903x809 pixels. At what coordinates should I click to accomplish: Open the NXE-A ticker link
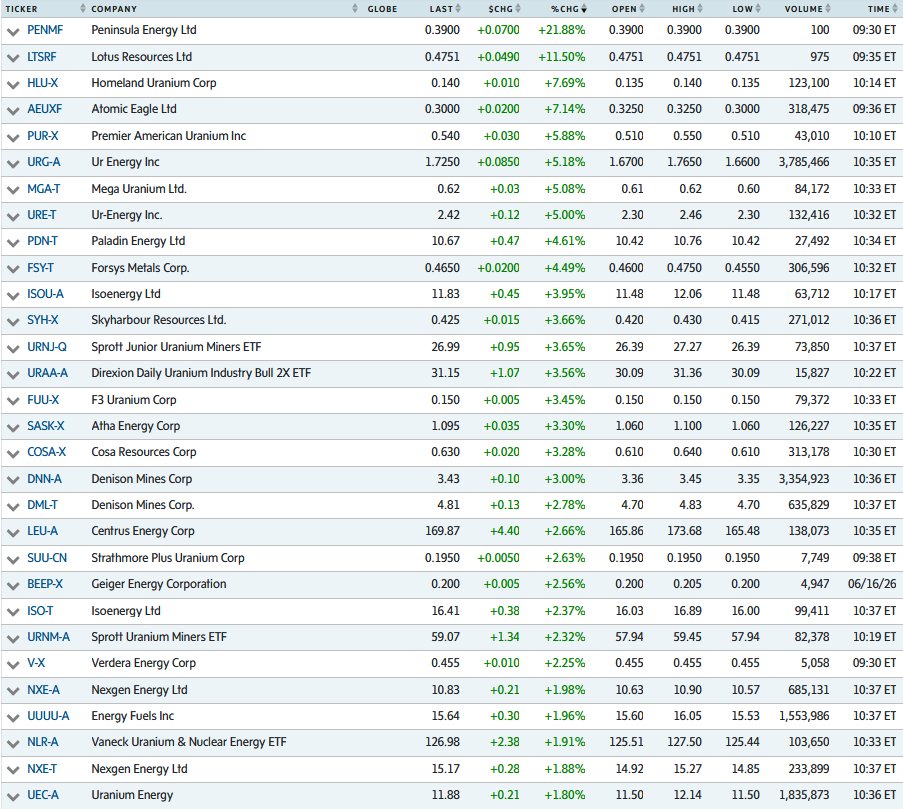pyautogui.click(x=43, y=689)
